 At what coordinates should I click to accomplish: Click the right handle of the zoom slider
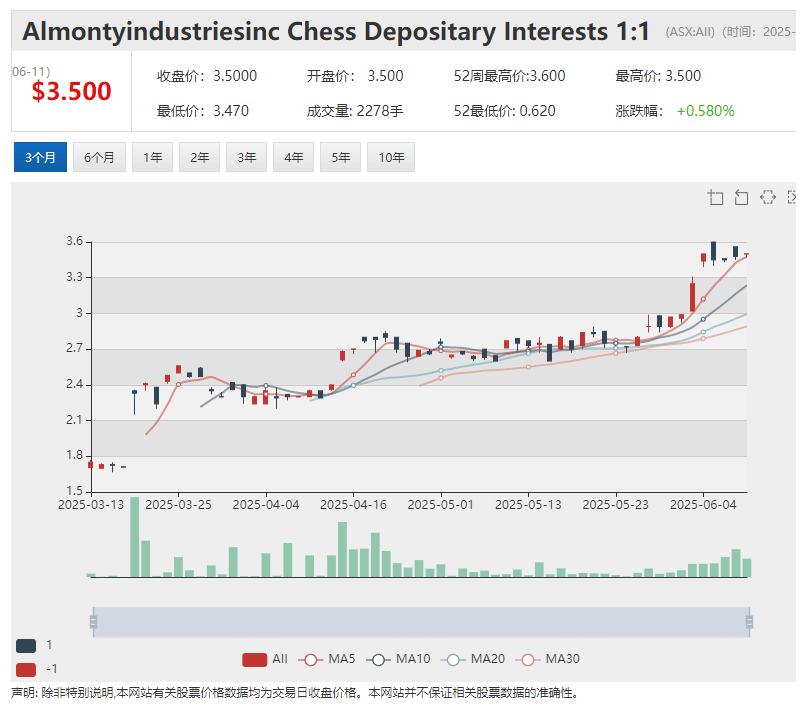click(x=749, y=622)
